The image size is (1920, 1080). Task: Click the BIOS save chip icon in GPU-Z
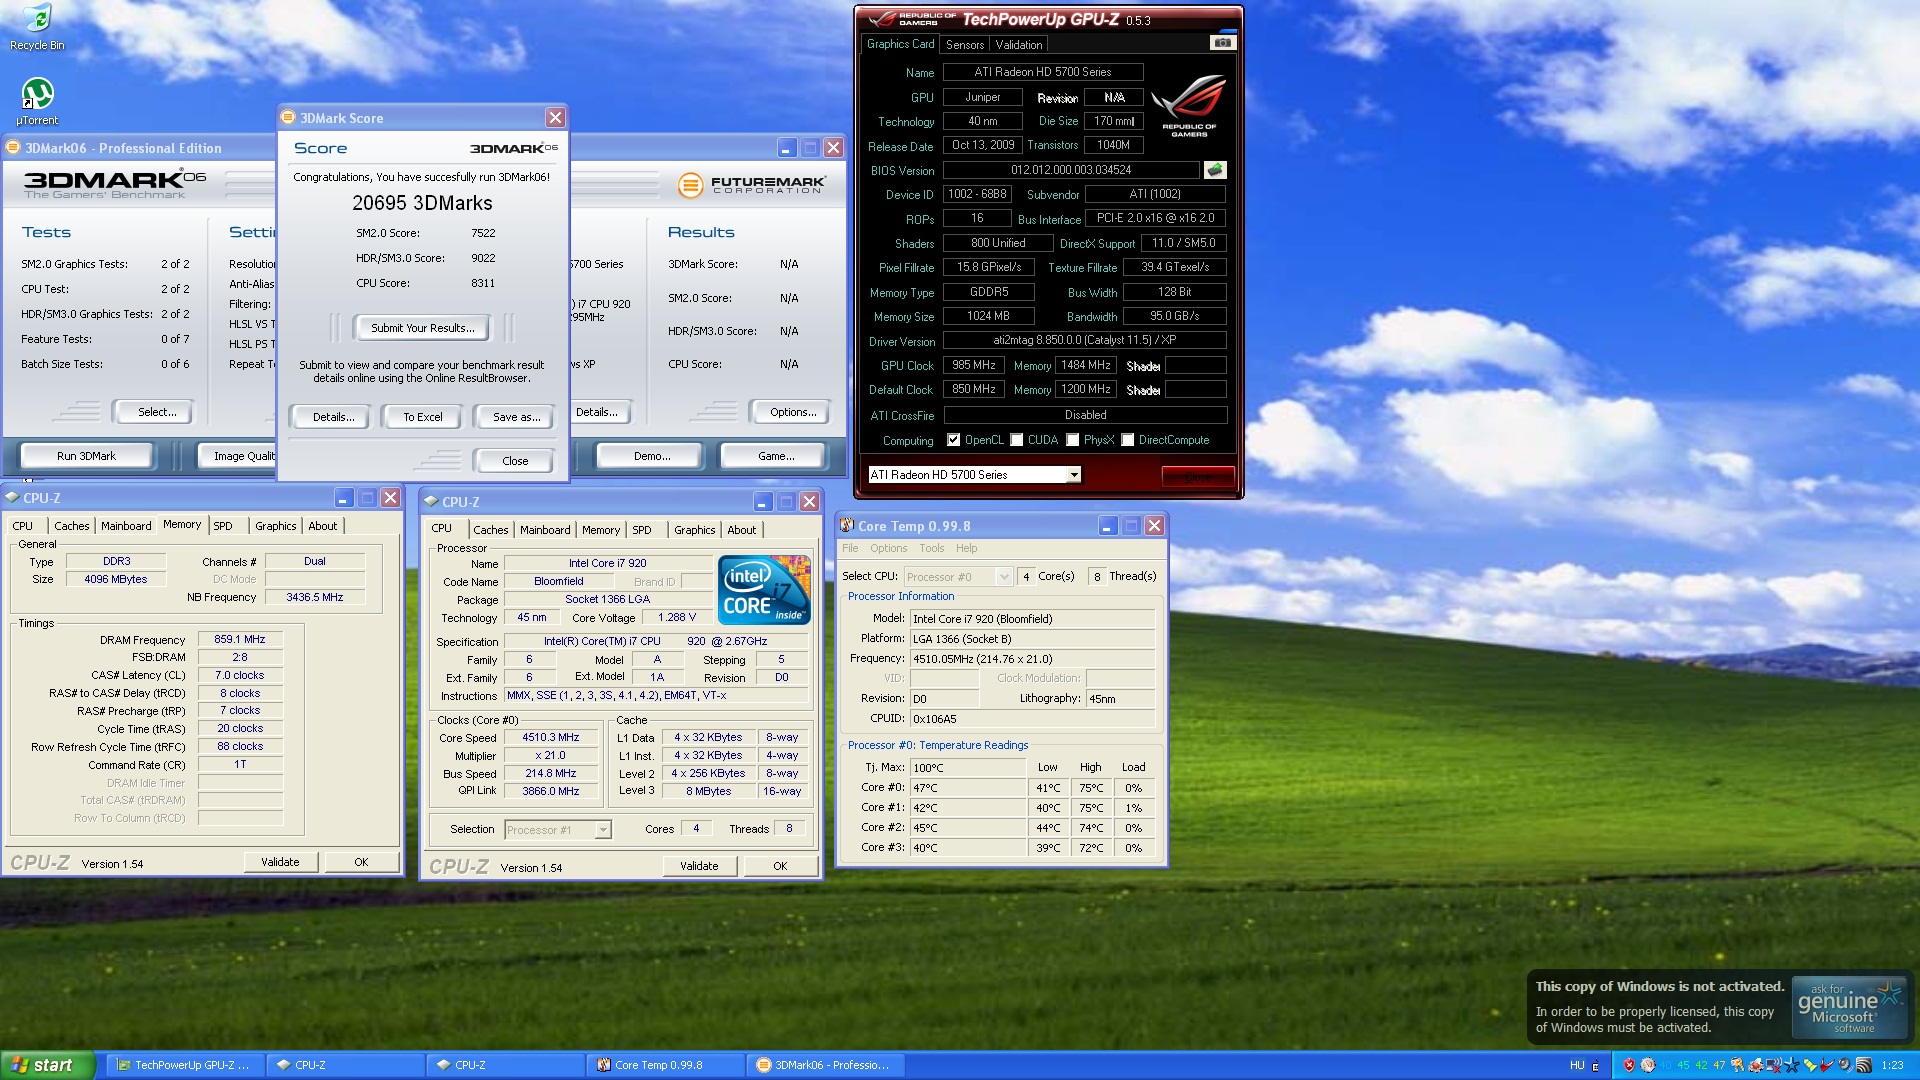tap(1215, 170)
